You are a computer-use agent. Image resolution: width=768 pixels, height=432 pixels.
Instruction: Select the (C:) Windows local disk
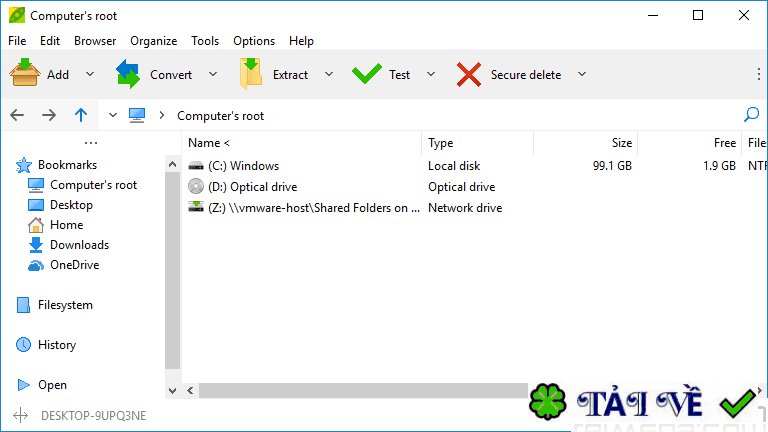coord(244,166)
